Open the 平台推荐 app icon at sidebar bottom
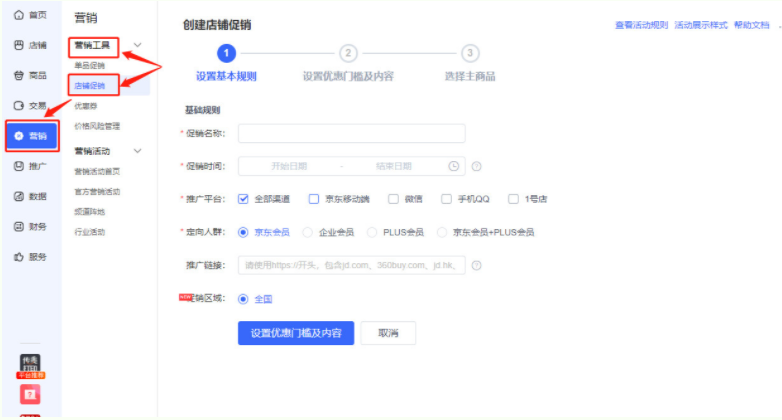 pyautogui.click(x=30, y=366)
